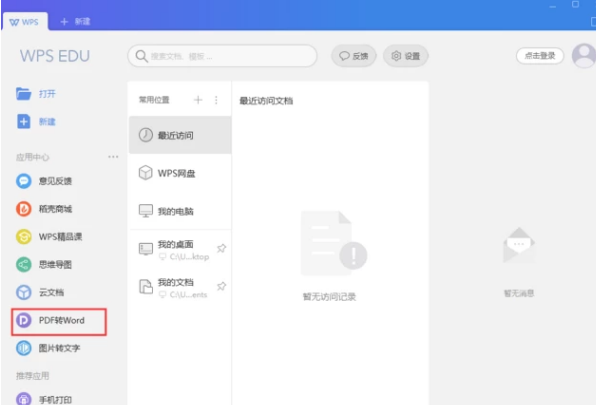Click the blue plus 新建 icon in sidebar
The width and height of the screenshot is (596, 405).
point(24,122)
